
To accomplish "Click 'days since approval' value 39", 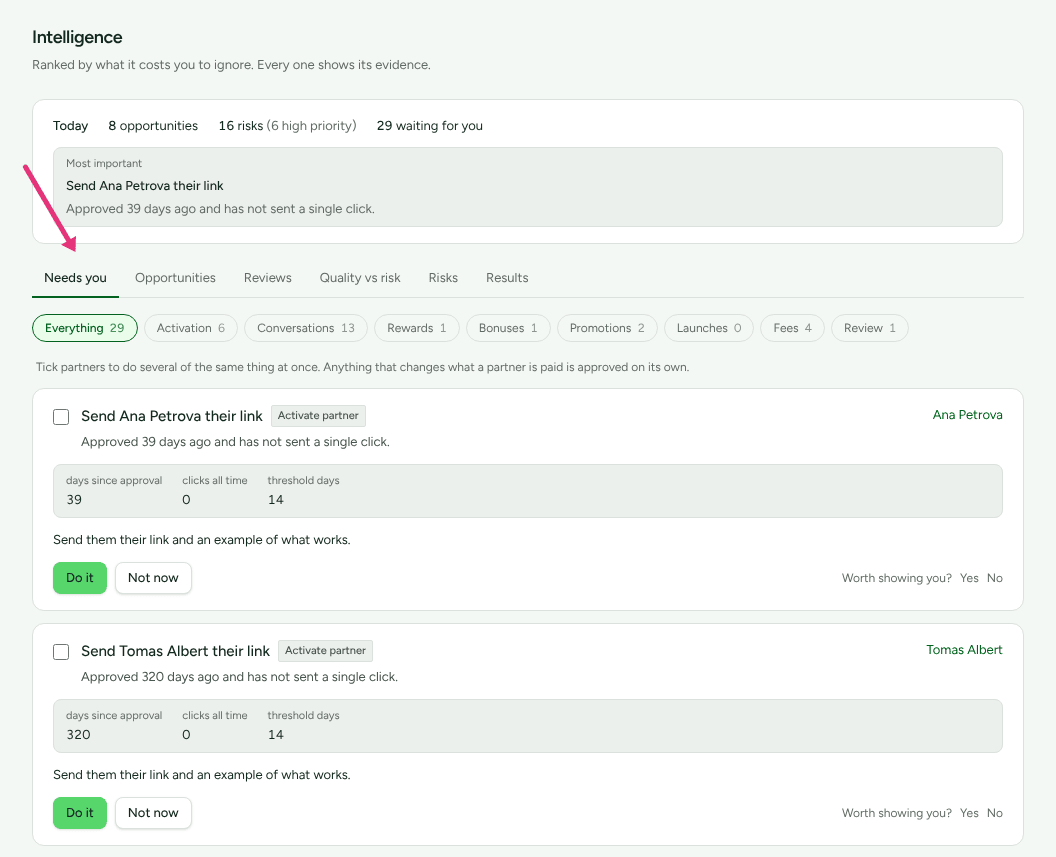I will (74, 500).
